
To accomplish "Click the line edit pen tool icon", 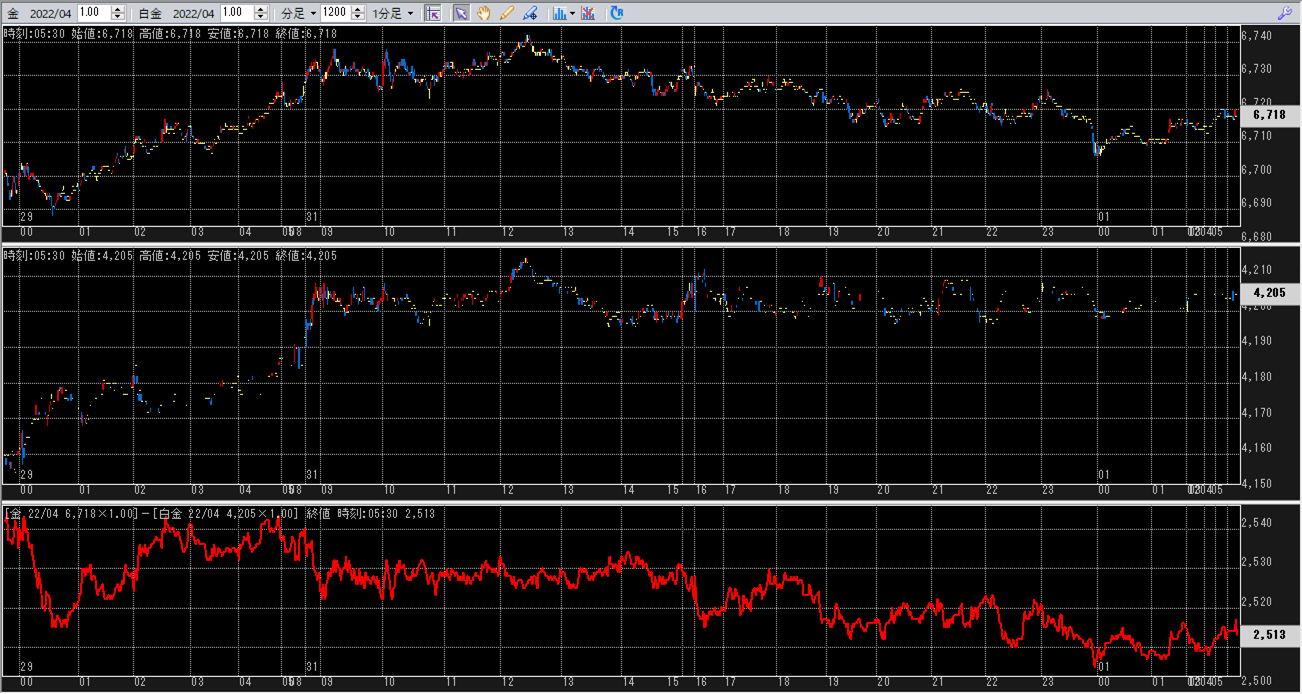I will 530,13.
